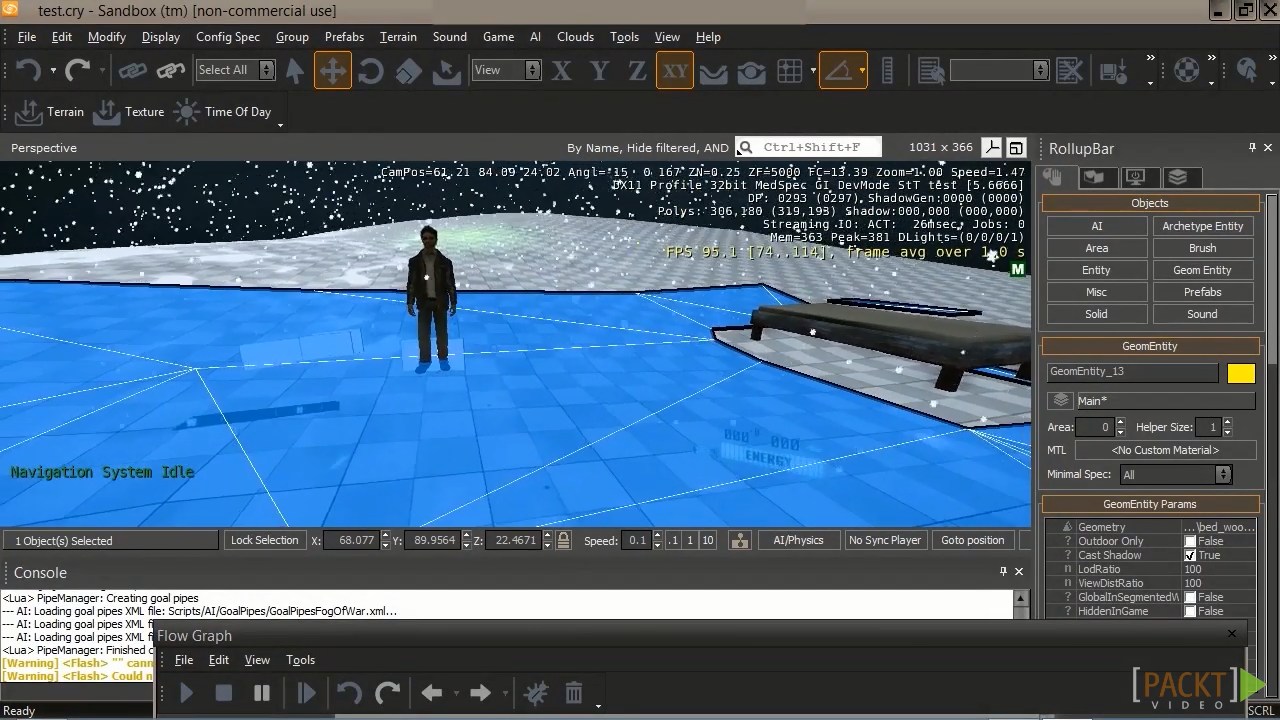The height and width of the screenshot is (720, 1280).
Task: Open the Time Of Day editor
Action: pyautogui.click(x=222, y=112)
